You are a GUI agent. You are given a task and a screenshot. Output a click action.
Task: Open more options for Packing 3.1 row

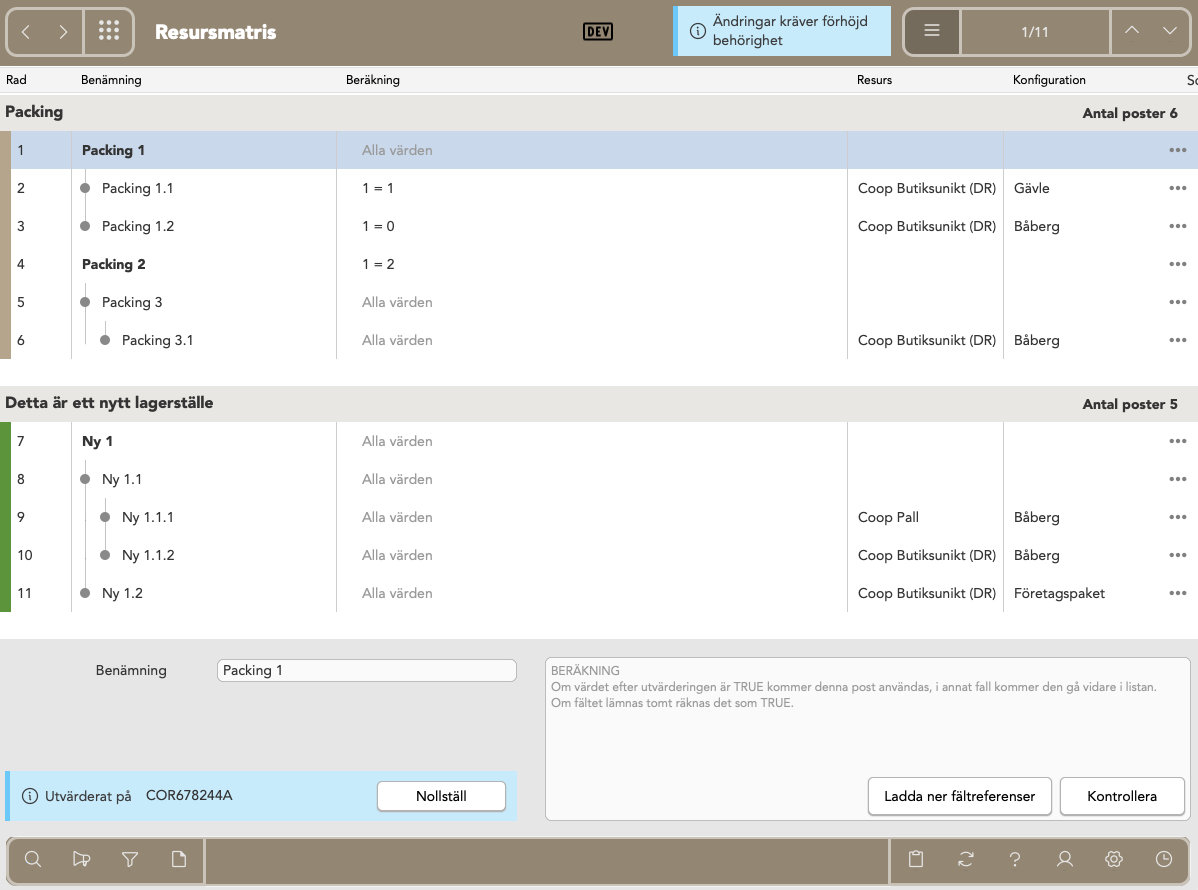pos(1177,340)
